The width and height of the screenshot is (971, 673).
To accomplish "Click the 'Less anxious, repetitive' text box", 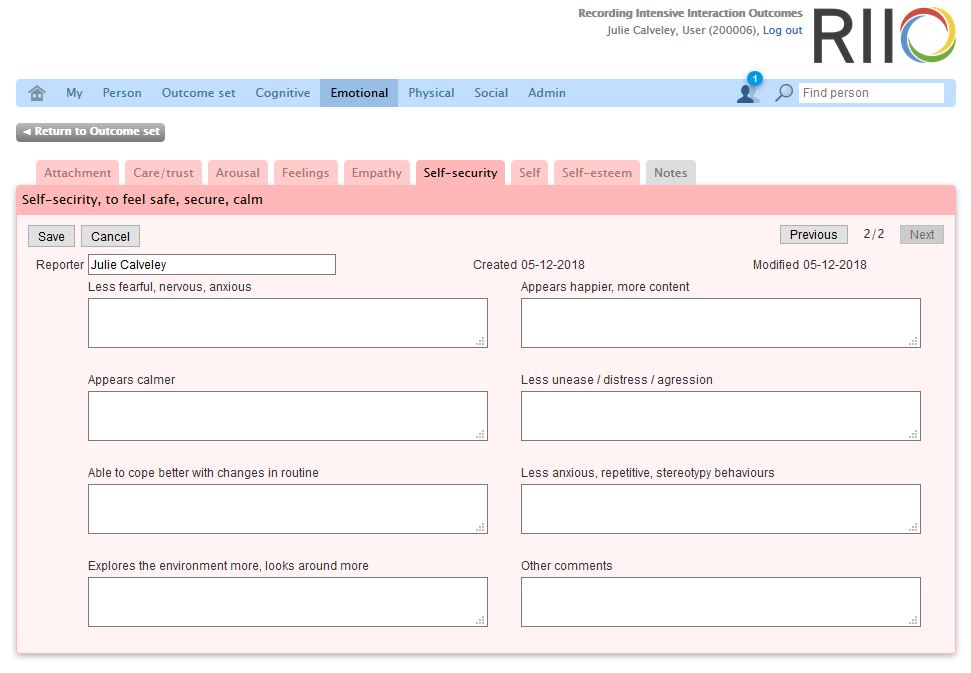I will coord(721,509).
